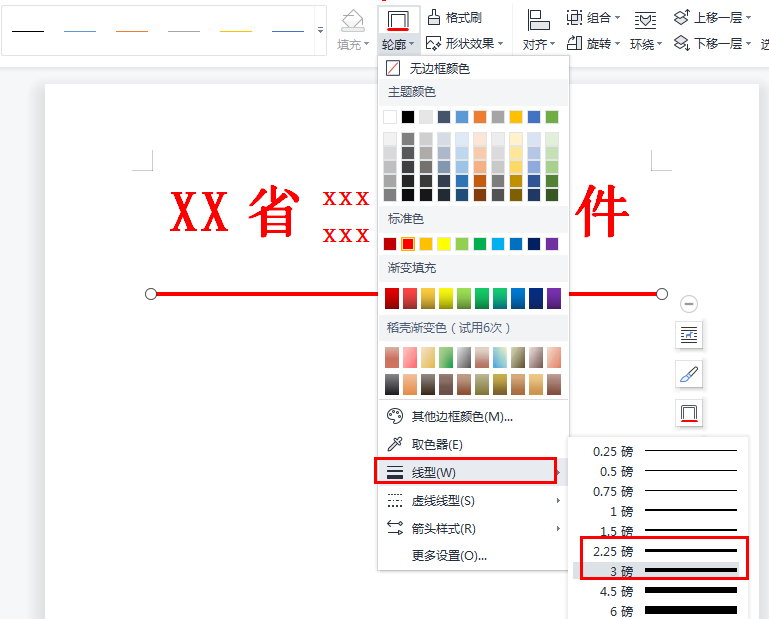Screen dimensions: 769x619
Task: Pick the standard yellow color swatch
Action: (444, 244)
